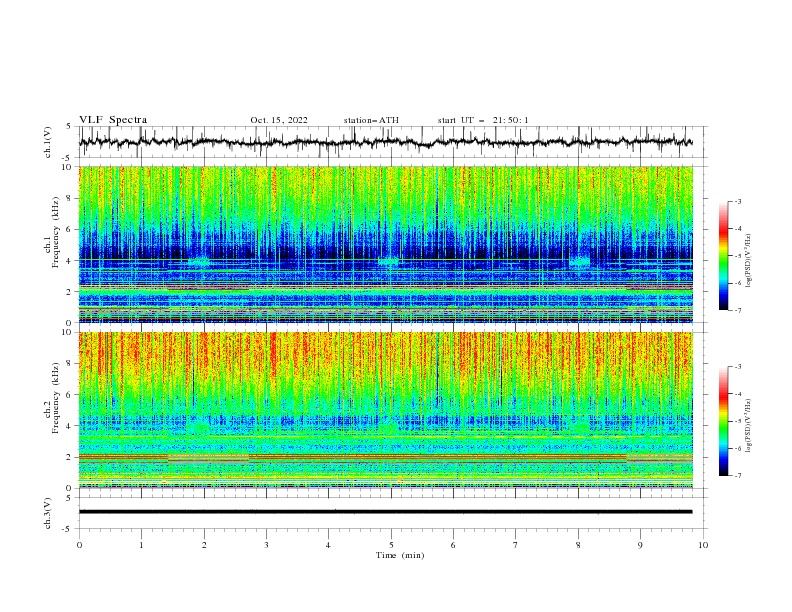Click the "1" minute tick on time axis
The image size is (792, 612).
[x=141, y=545]
